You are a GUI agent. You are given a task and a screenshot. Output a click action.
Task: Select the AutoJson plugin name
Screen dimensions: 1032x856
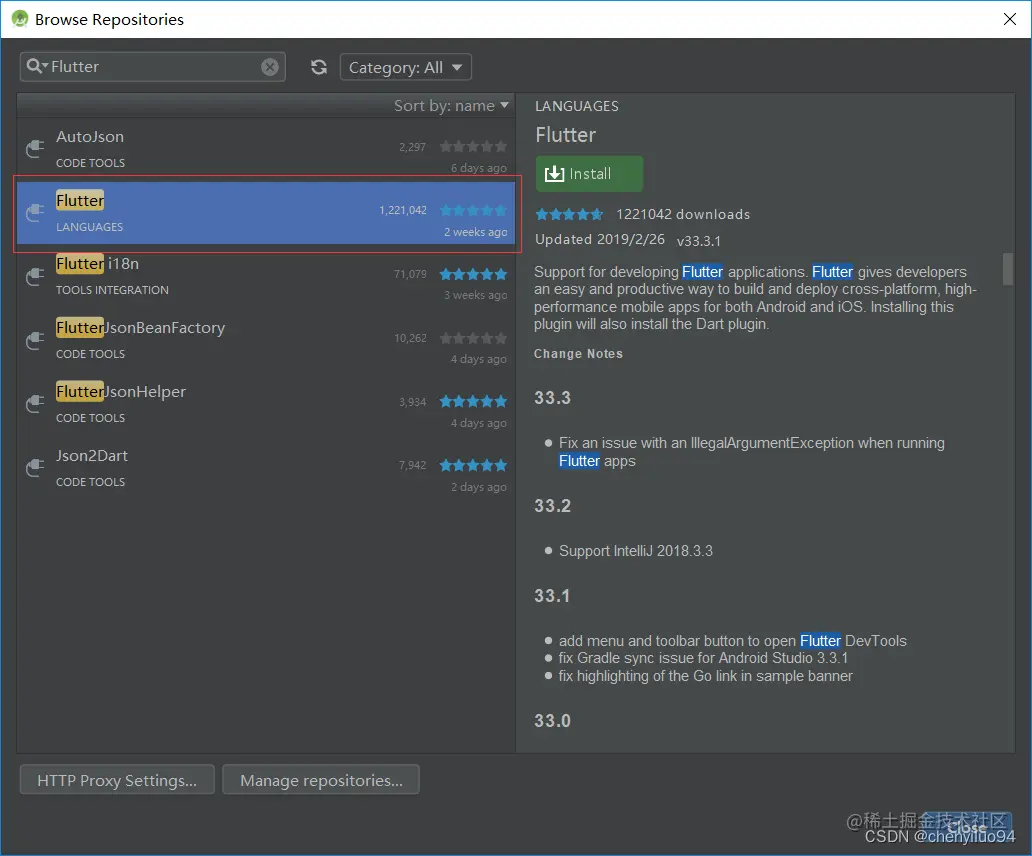pyautogui.click(x=90, y=137)
